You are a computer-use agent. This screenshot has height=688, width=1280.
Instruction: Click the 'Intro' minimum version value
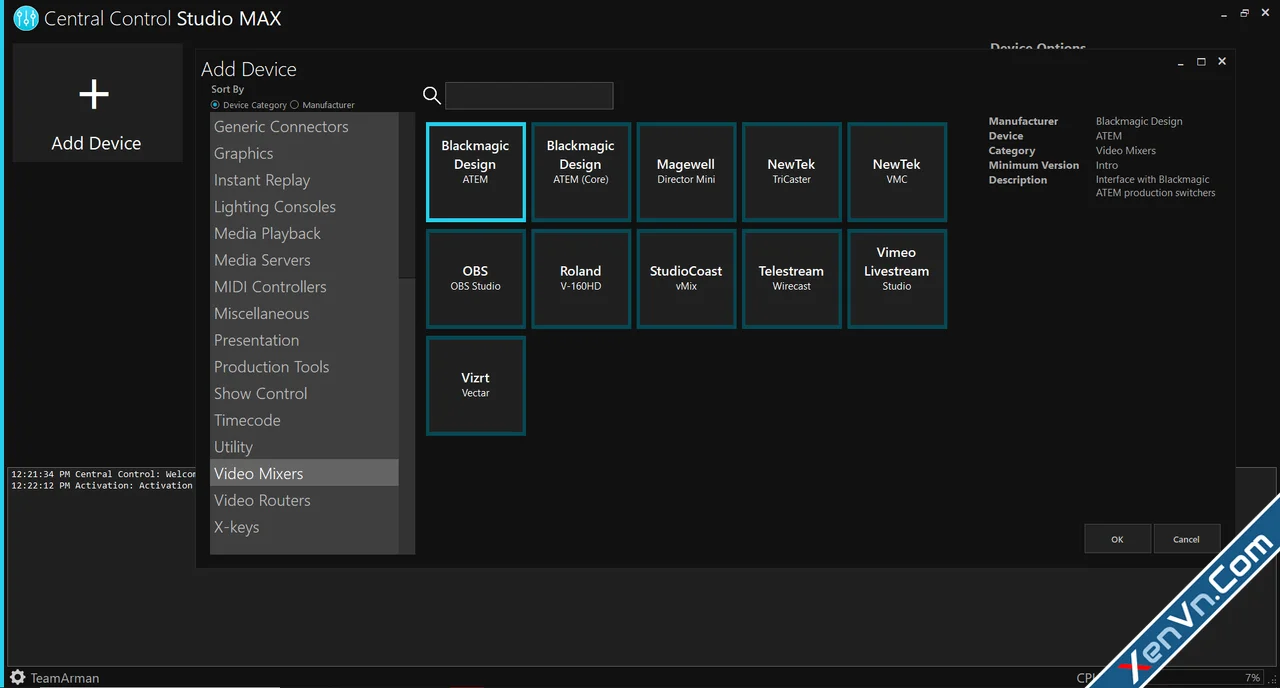[1107, 165]
